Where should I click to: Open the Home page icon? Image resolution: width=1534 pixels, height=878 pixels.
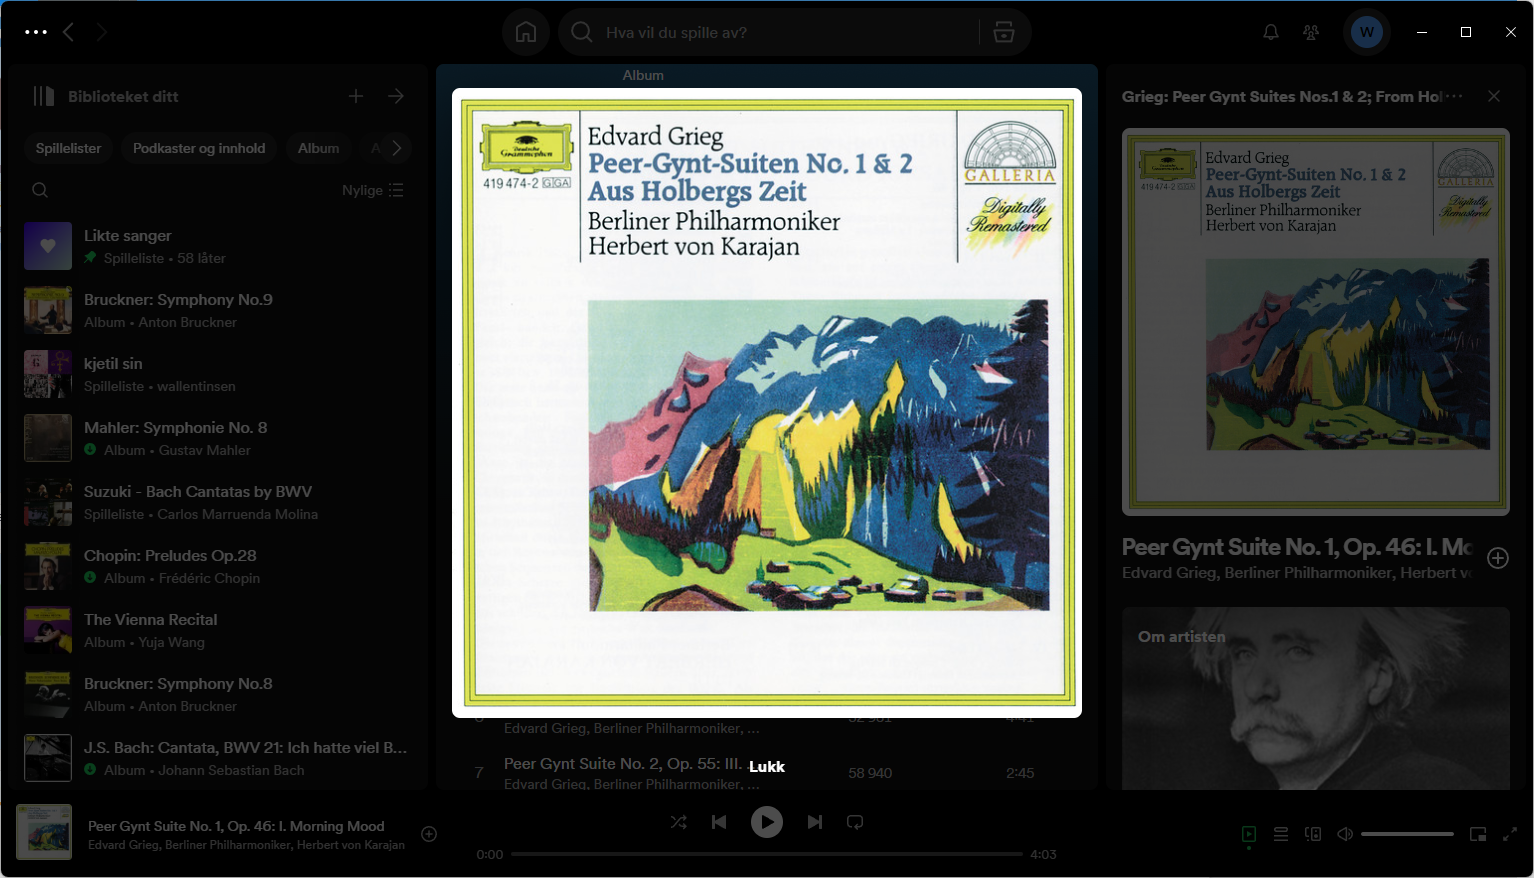click(526, 32)
